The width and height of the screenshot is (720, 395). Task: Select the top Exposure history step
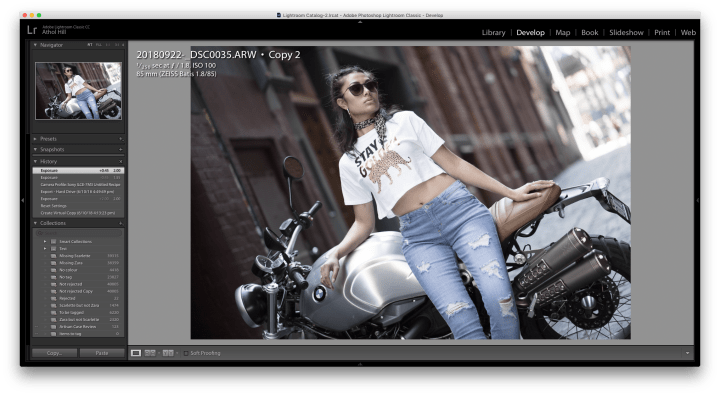78,170
